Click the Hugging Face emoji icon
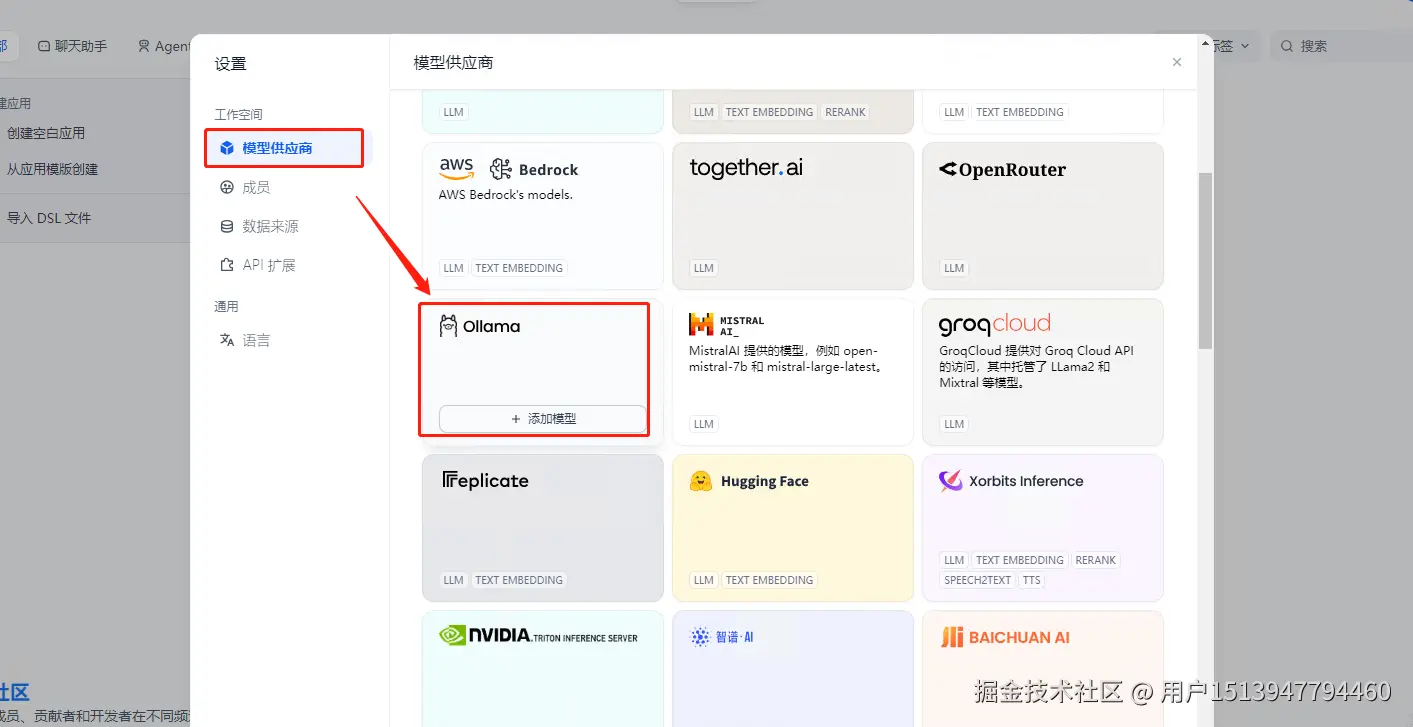1413x727 pixels. (701, 481)
